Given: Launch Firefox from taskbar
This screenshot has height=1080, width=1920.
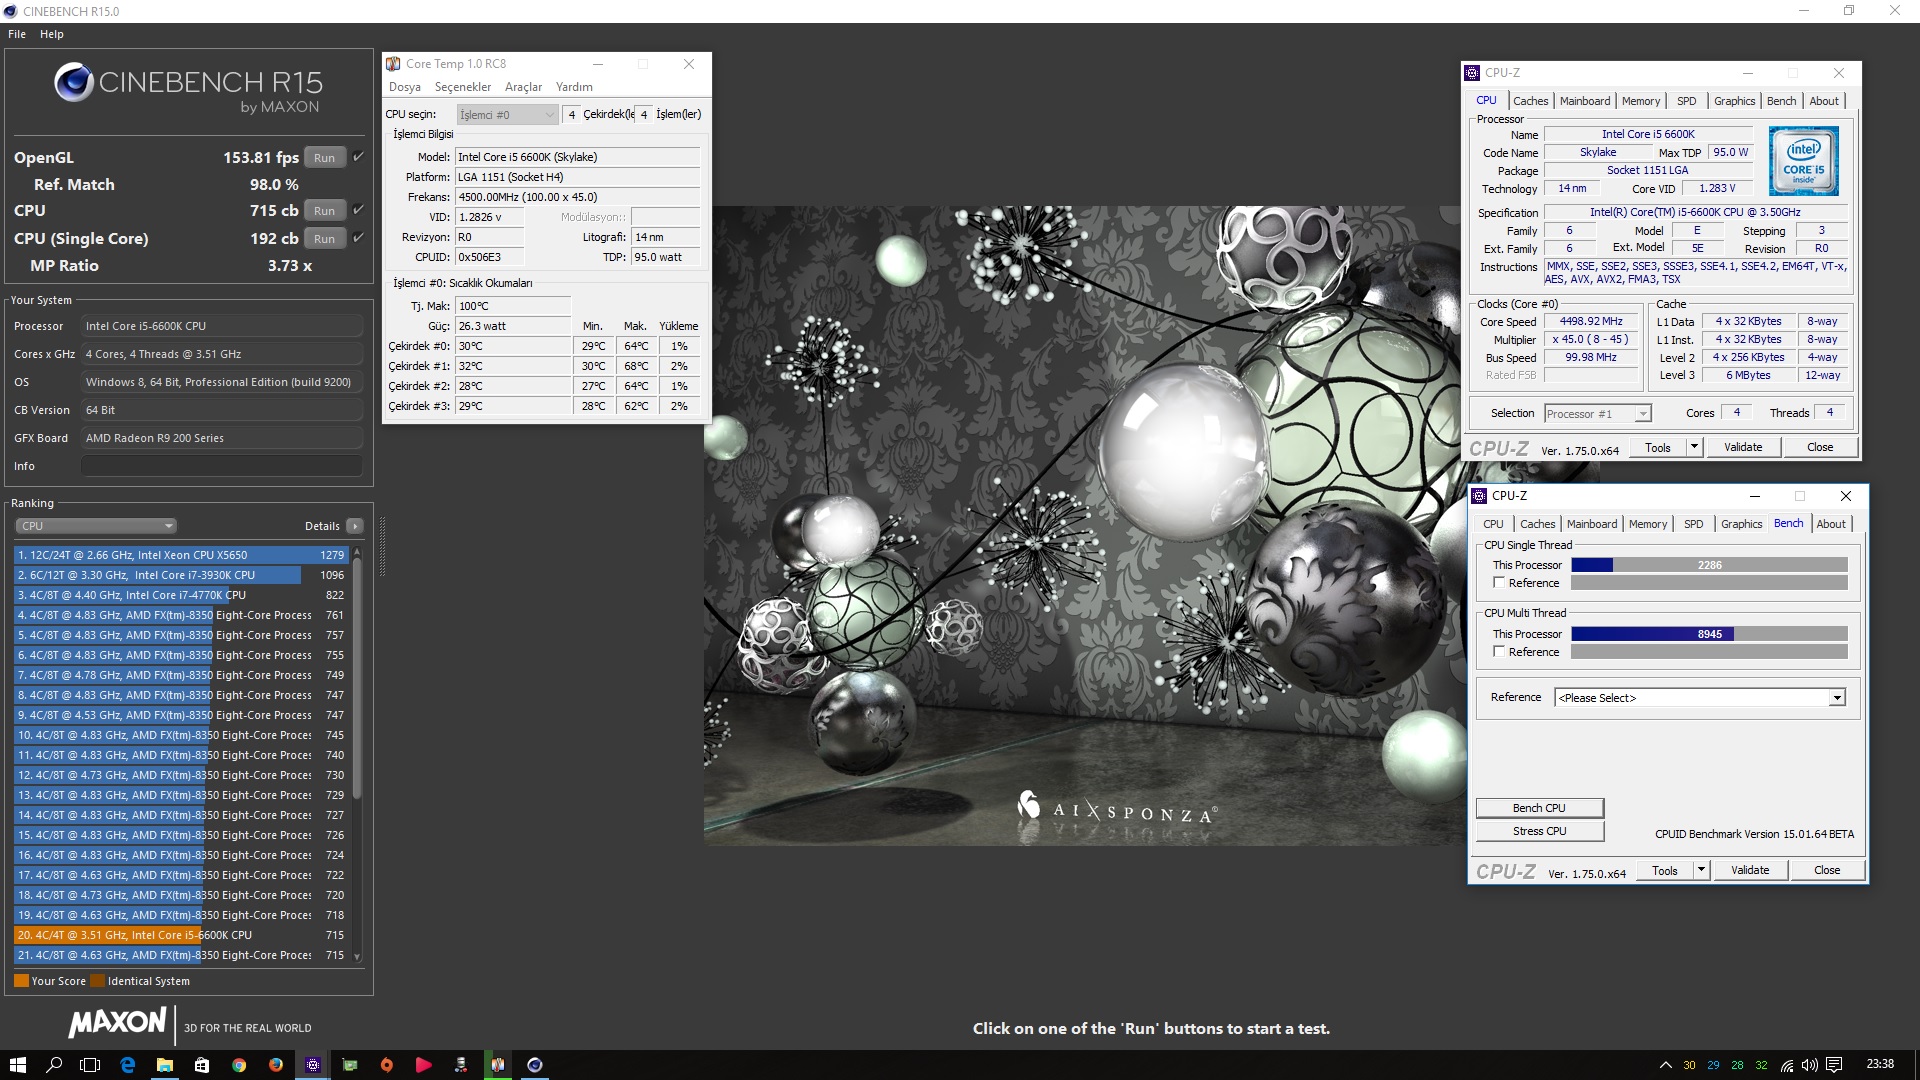Looking at the screenshot, I should point(275,1065).
